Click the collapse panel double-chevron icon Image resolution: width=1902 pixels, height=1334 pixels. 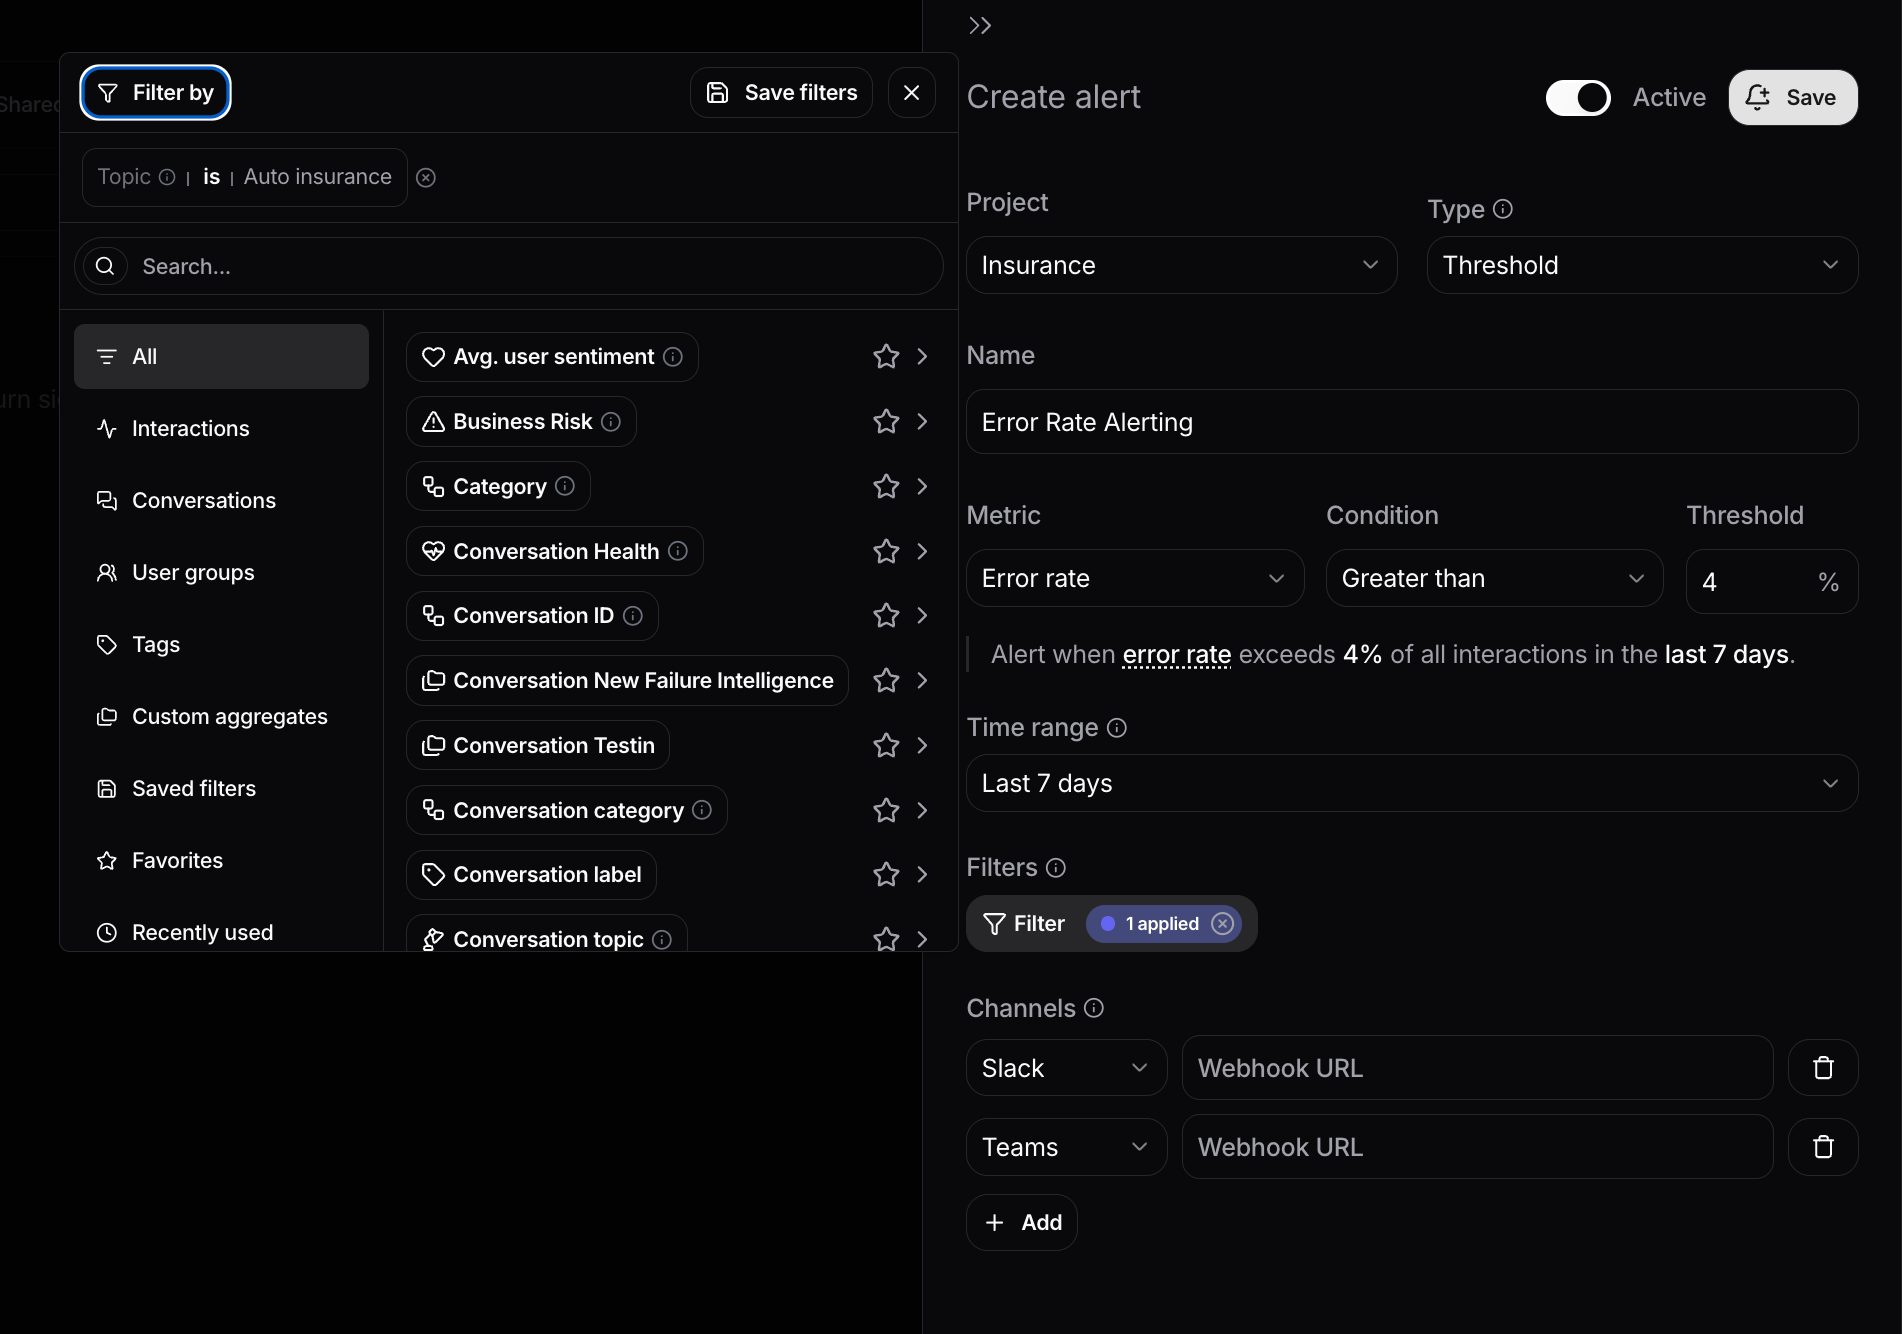click(x=979, y=26)
